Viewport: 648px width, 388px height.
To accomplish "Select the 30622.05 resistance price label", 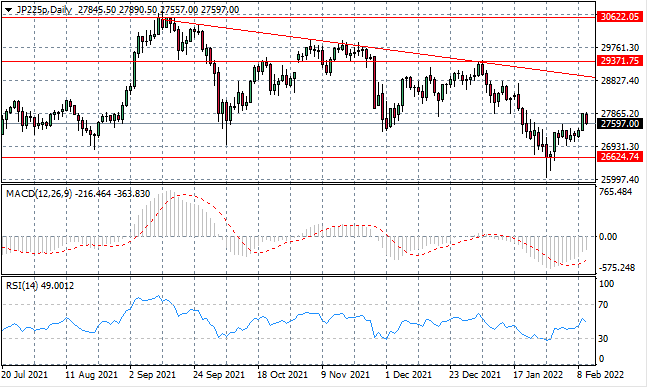I will 620,17.
